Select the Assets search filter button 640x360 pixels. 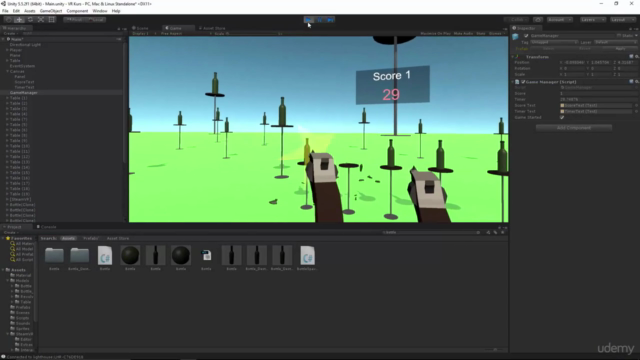(68, 238)
